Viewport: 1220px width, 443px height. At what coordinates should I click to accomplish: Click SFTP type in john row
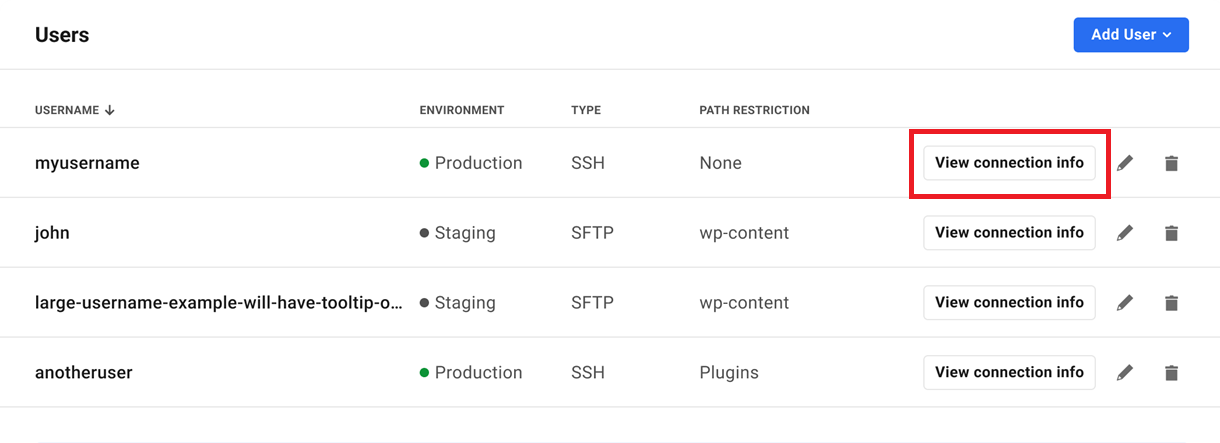click(x=592, y=233)
